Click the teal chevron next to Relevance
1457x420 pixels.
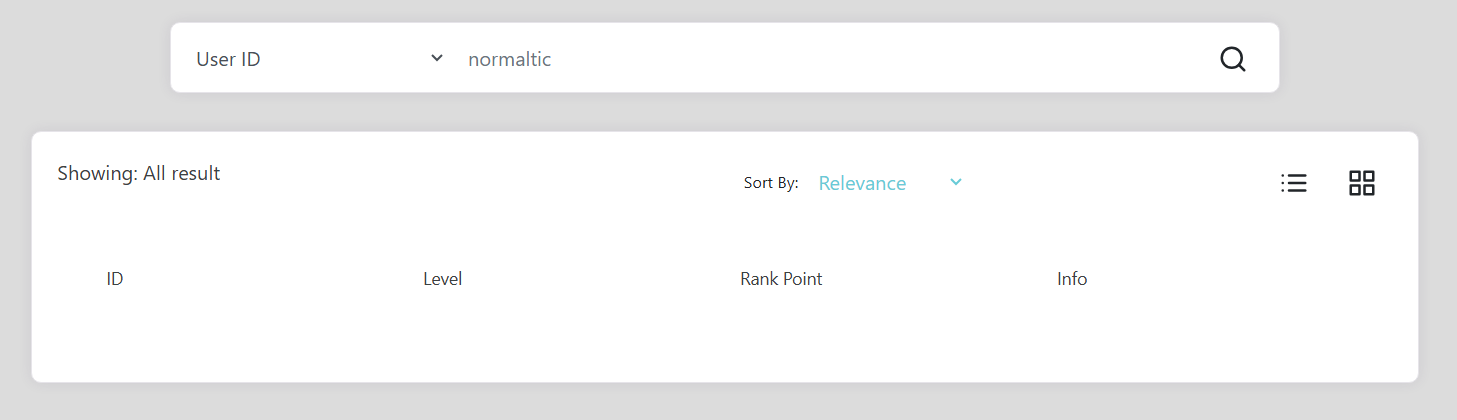[x=956, y=182]
